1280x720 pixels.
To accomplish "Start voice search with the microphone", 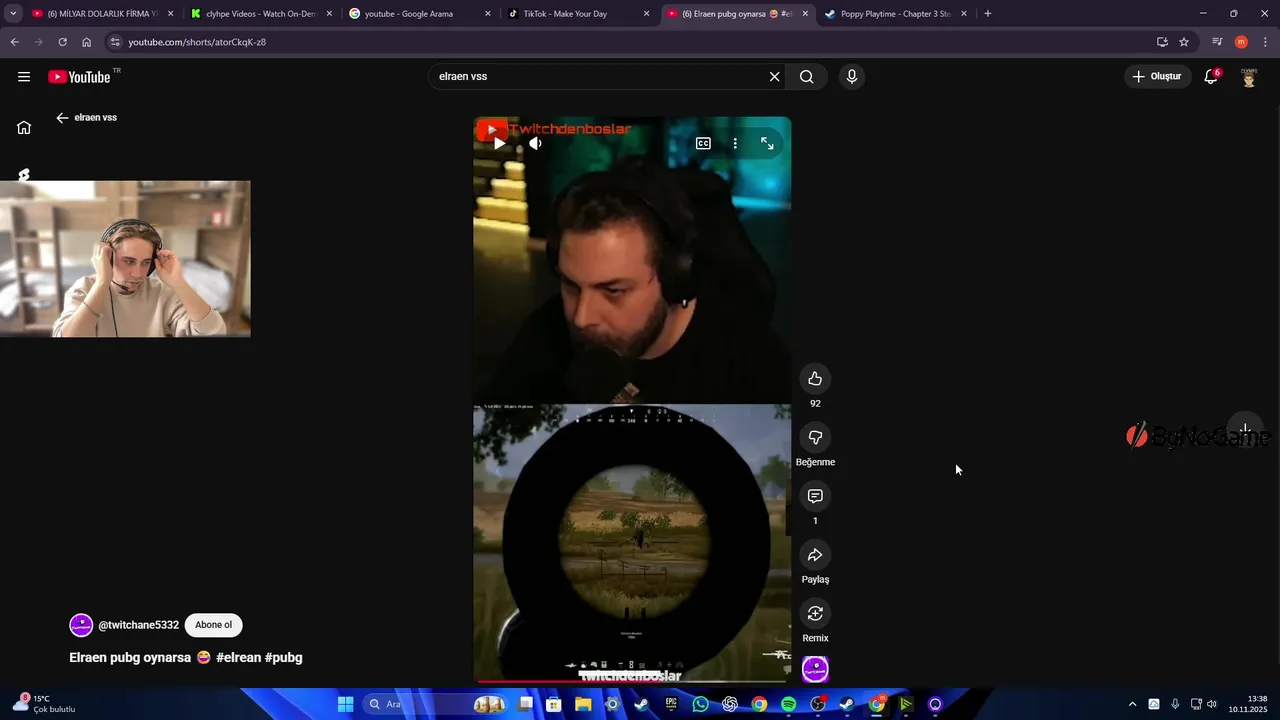I will (852, 77).
